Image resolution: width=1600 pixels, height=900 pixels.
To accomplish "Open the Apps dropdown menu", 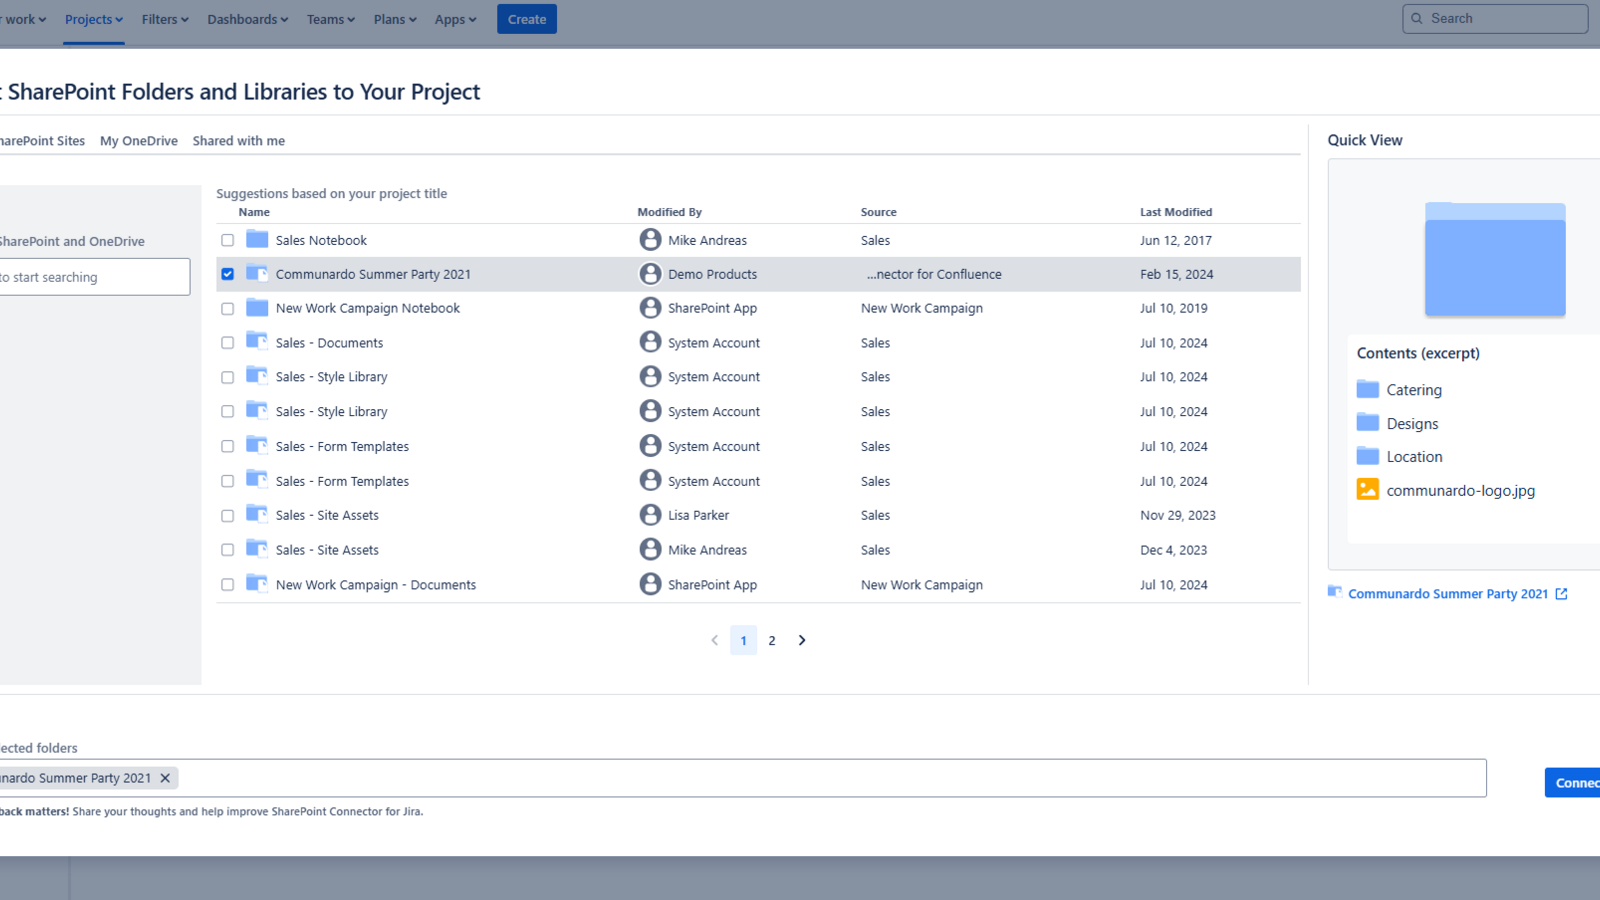I will coord(455,19).
